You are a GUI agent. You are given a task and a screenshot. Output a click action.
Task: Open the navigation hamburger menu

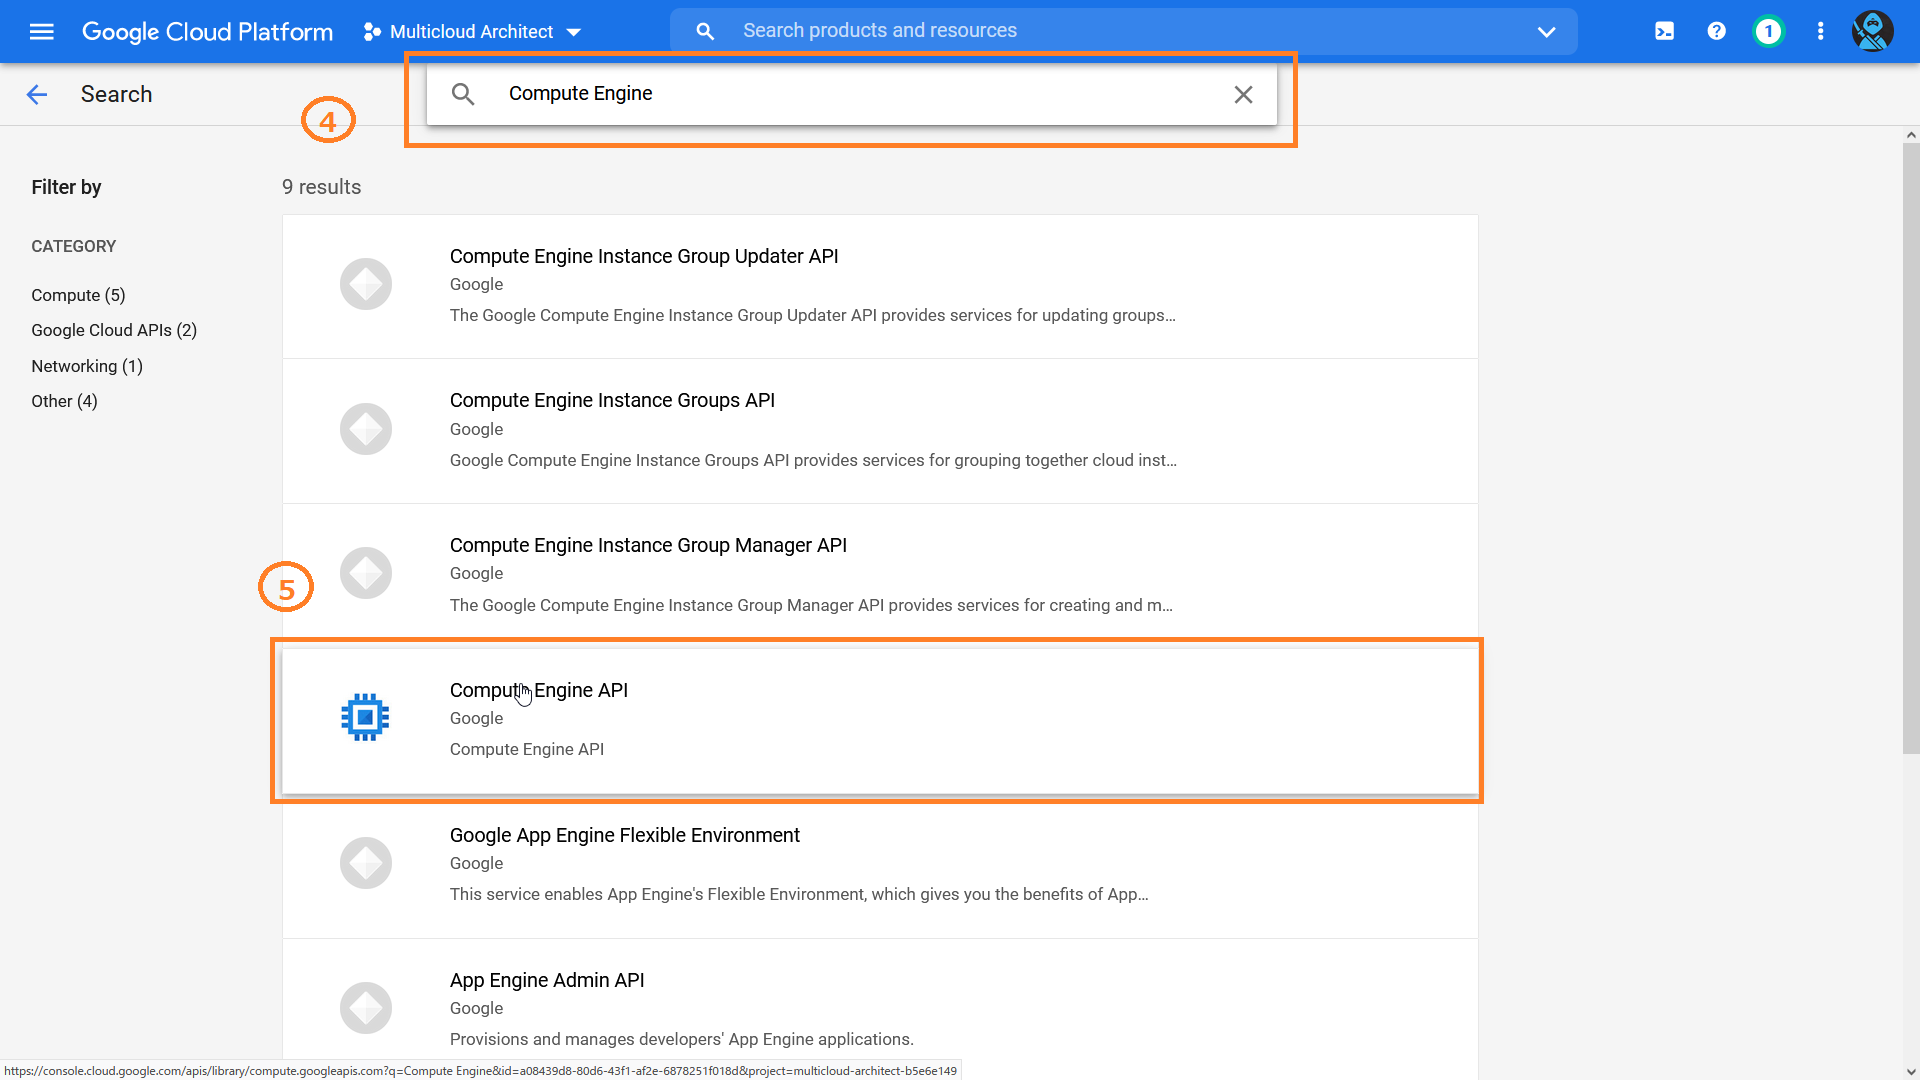[41, 31]
